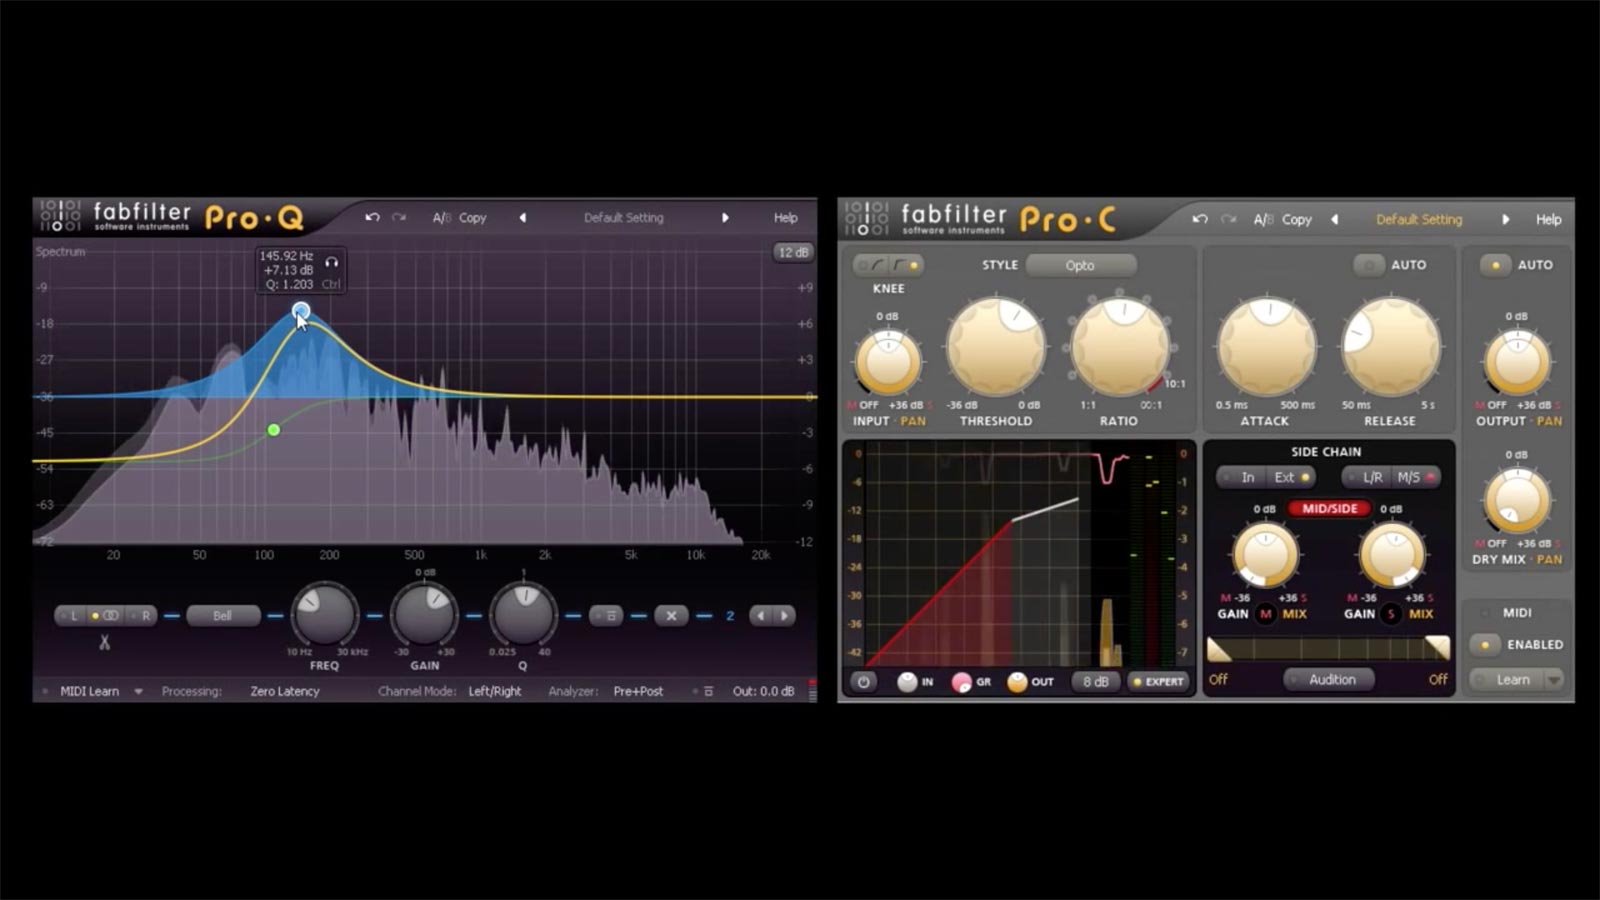The height and width of the screenshot is (900, 1600).
Task: Select soft knee button in Pro-C
Action: point(871,265)
